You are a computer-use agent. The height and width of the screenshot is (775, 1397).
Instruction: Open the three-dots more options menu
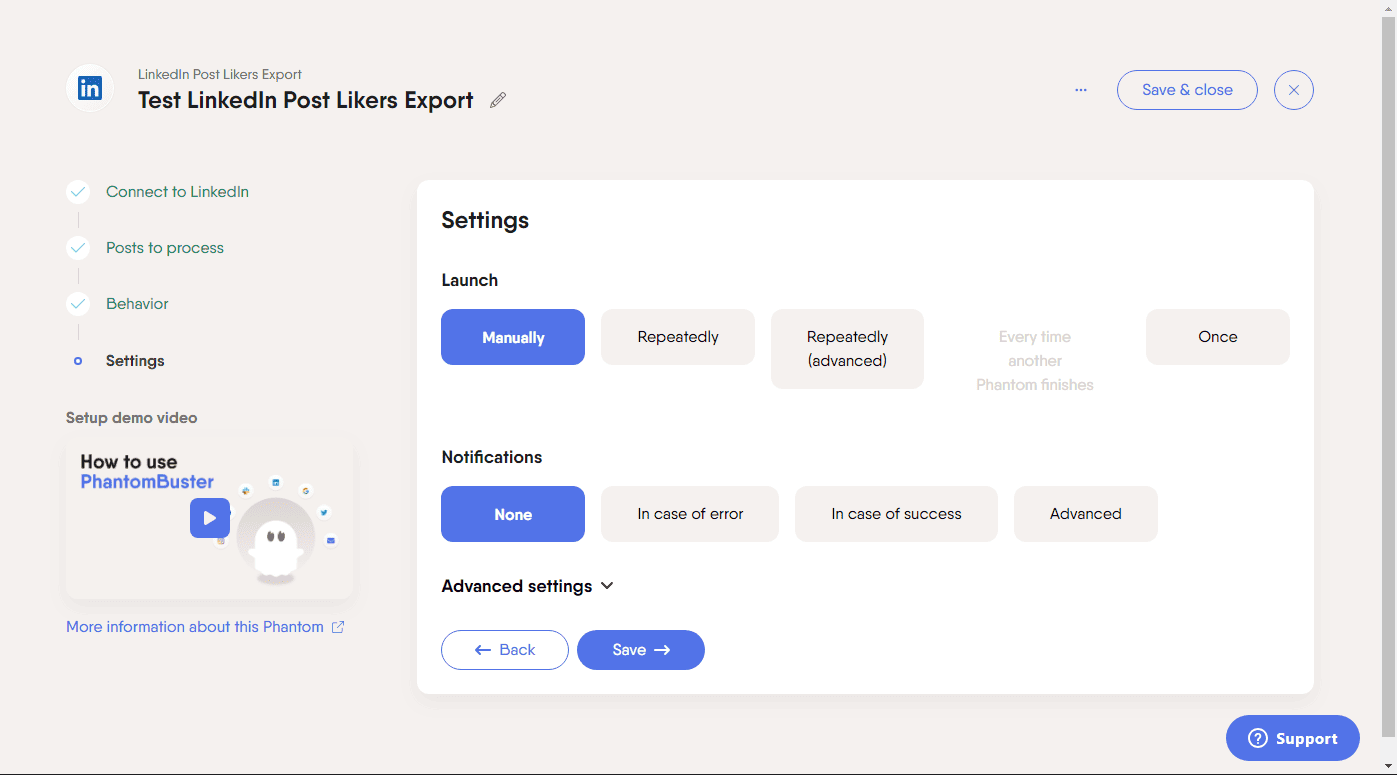(x=1081, y=90)
